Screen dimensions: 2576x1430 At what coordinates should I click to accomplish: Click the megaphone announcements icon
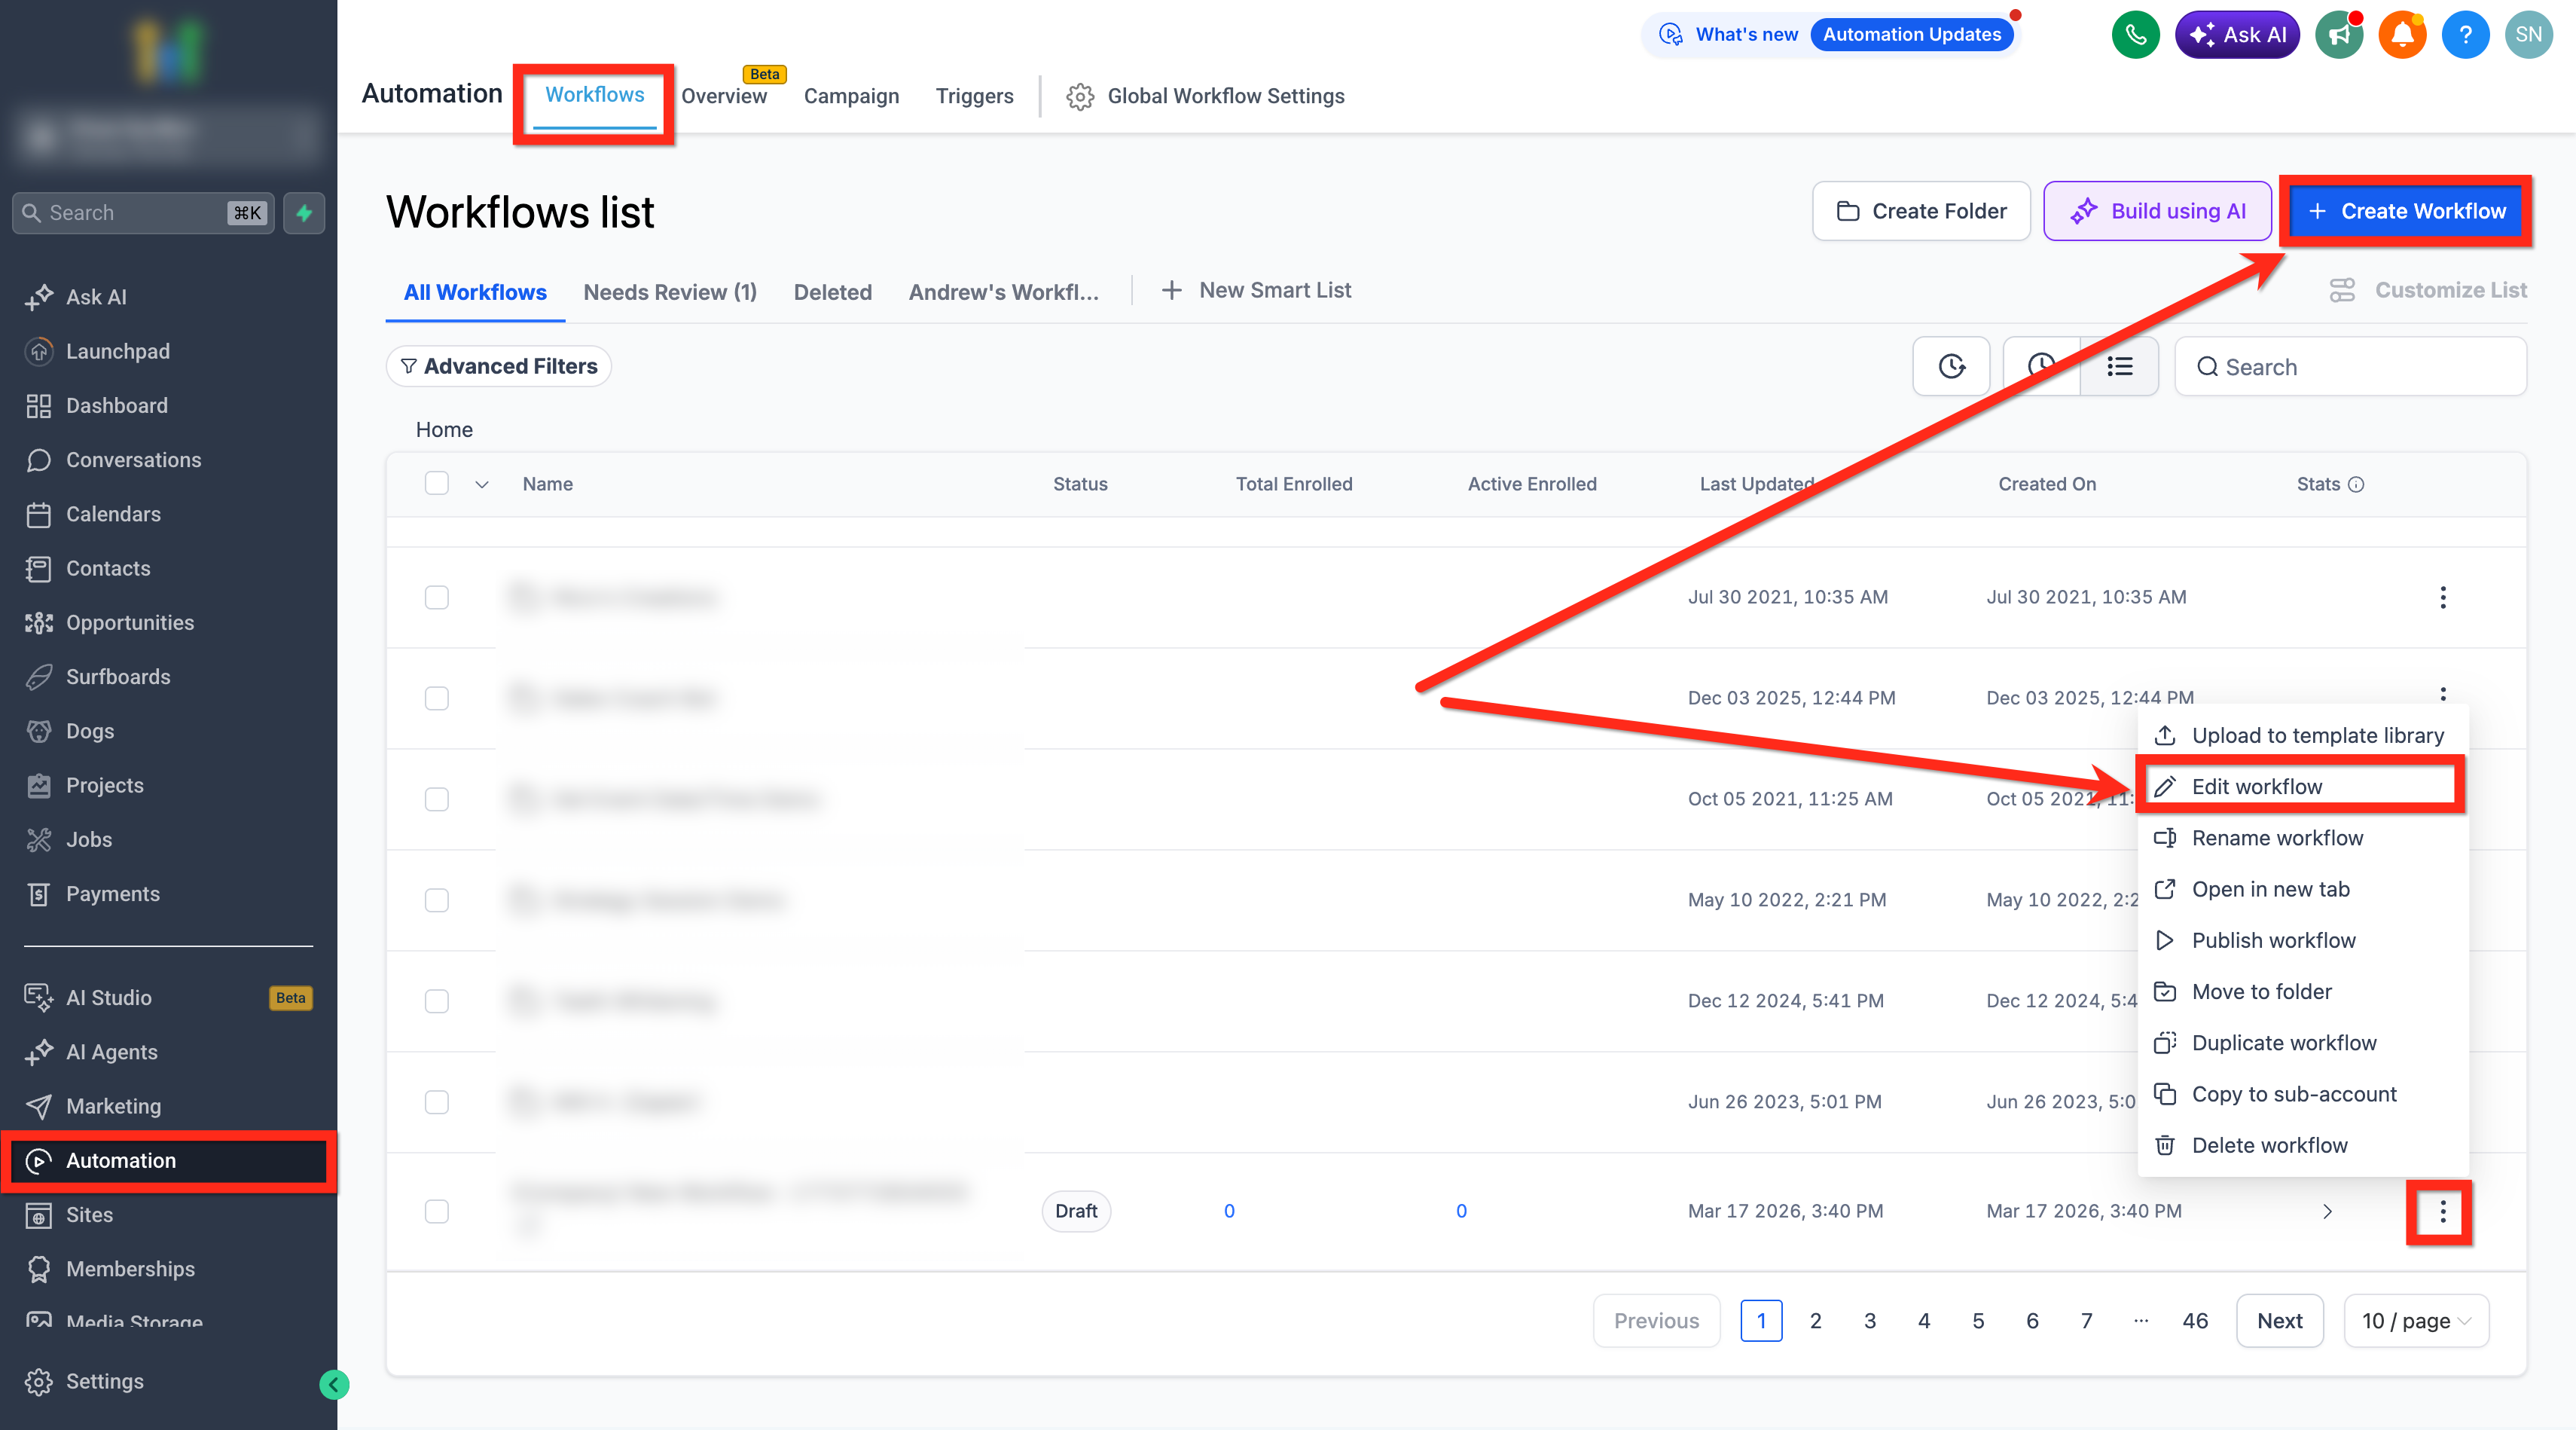2339,35
